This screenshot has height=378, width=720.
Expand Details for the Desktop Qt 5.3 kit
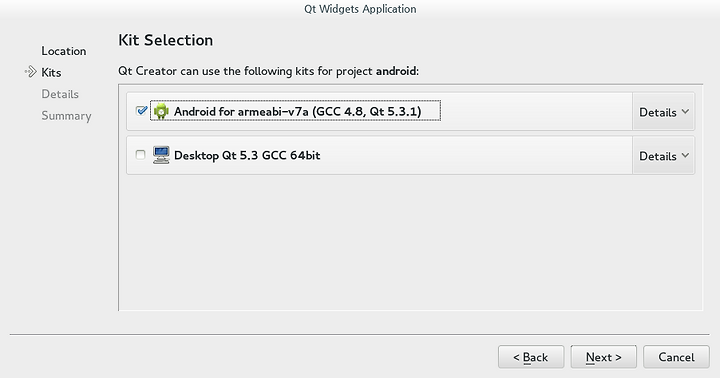[x=664, y=156]
